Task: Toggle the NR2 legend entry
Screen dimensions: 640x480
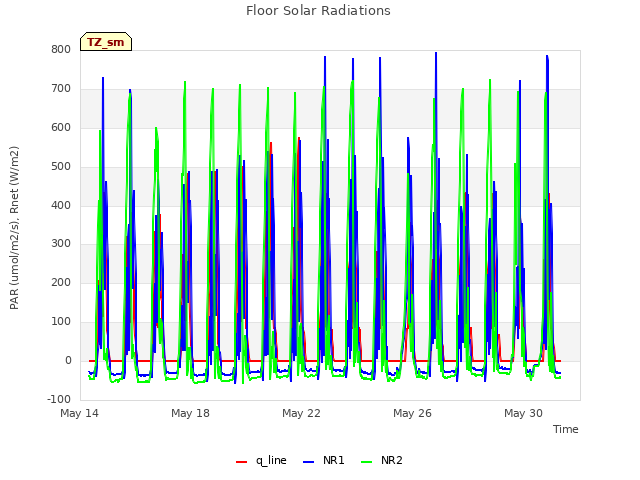Action: tap(382, 460)
